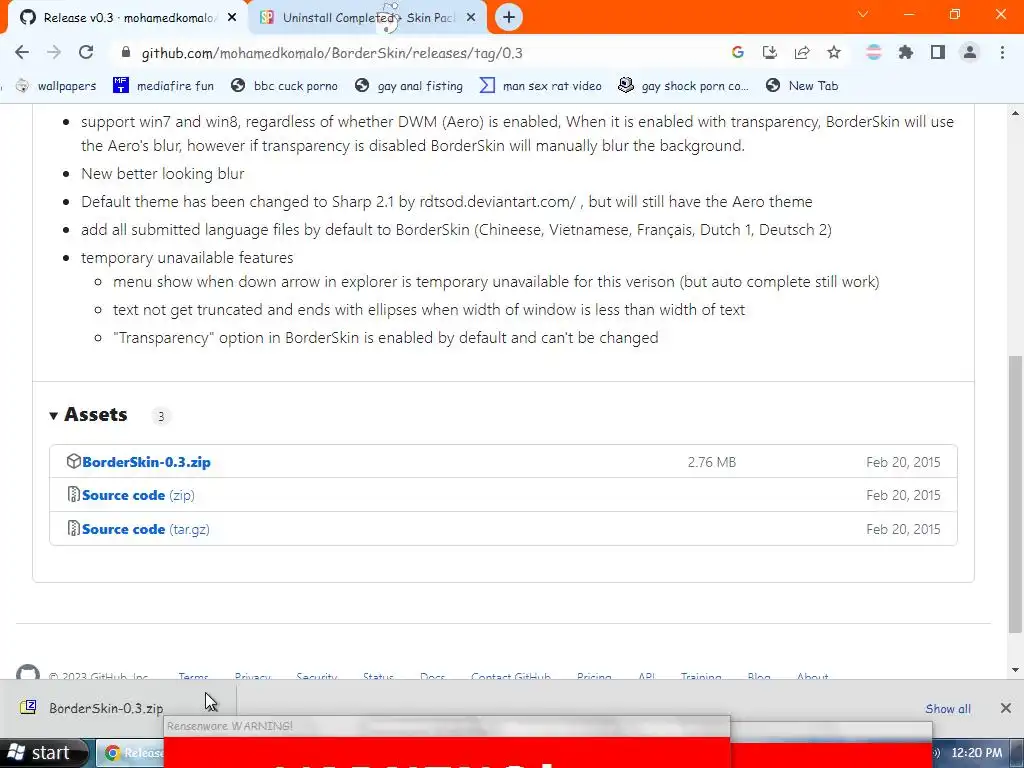Screen dimensions: 1024x768
Task: Select the 2.76 MB file size text
Action: pyautogui.click(x=711, y=462)
